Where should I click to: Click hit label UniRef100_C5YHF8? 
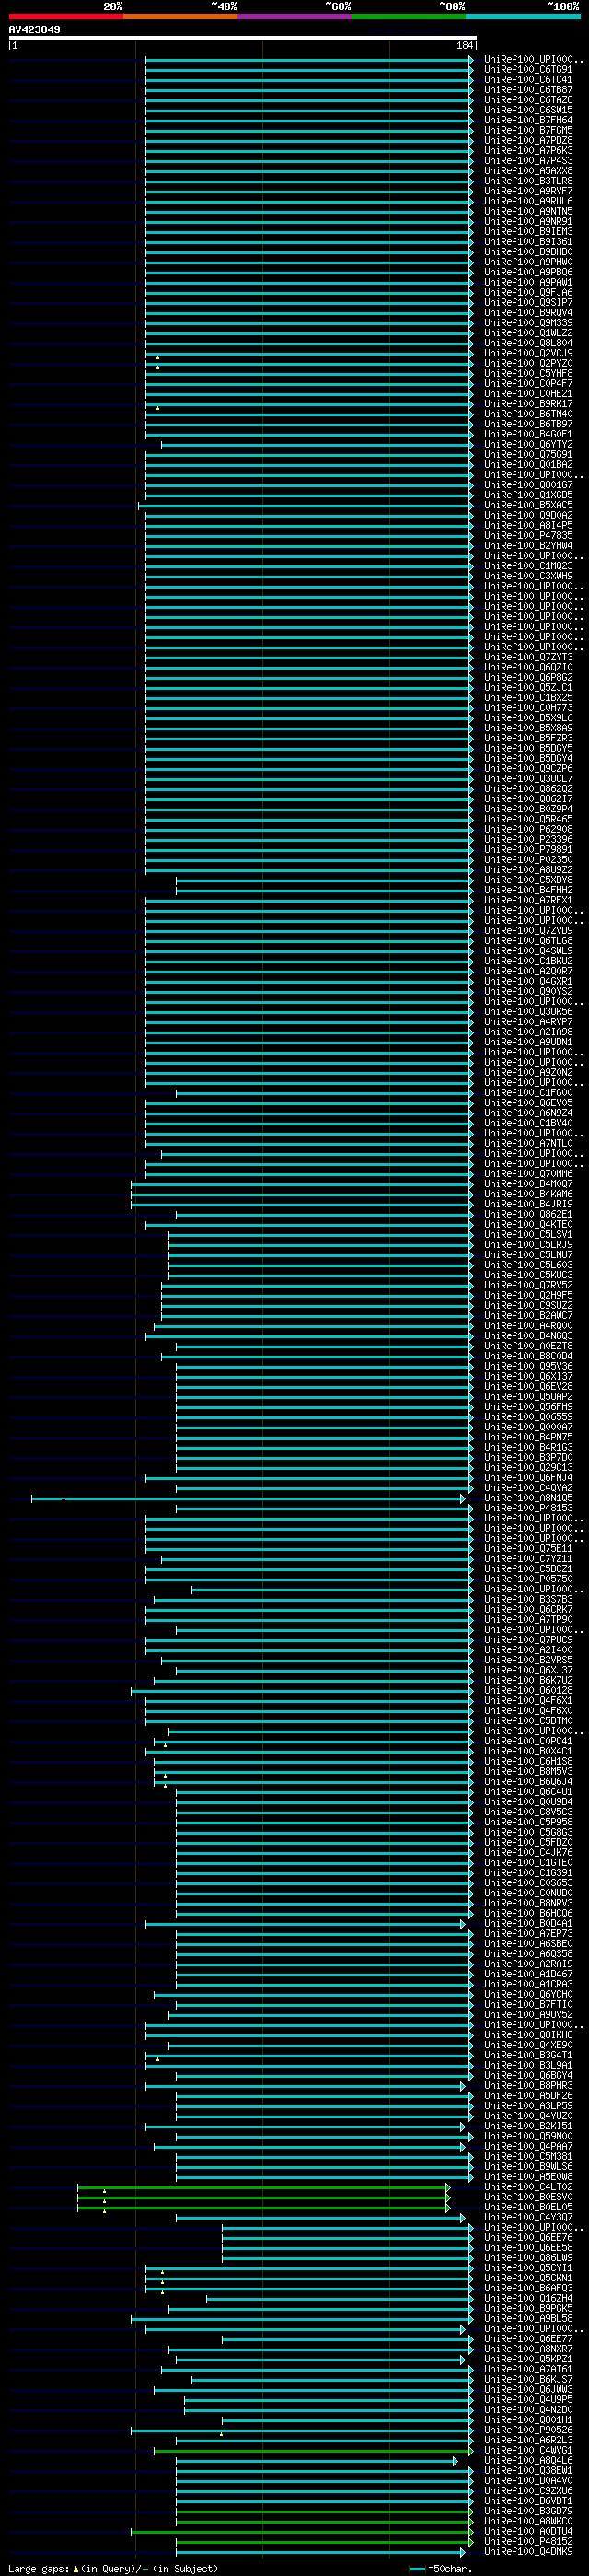tap(528, 373)
